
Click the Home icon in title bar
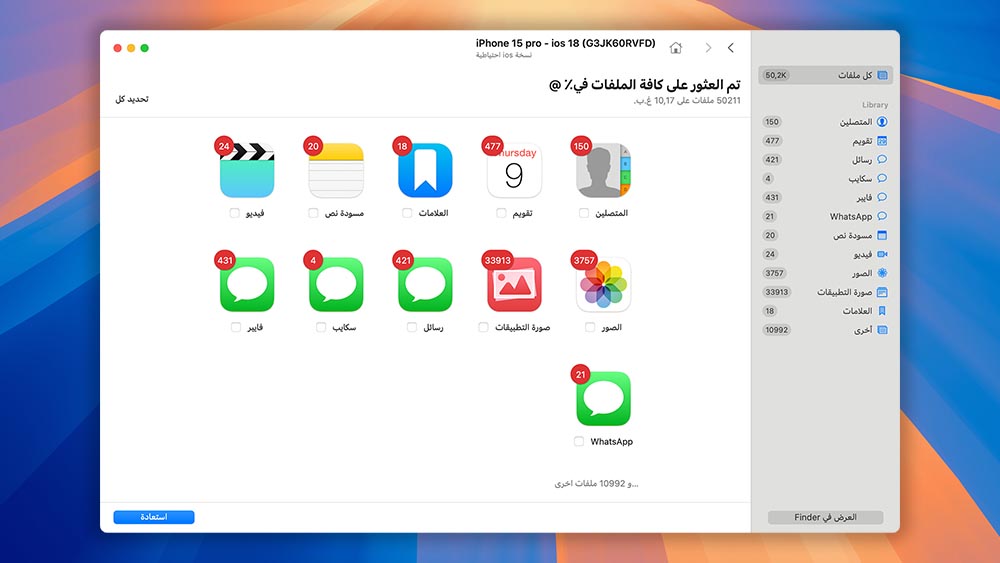676,48
